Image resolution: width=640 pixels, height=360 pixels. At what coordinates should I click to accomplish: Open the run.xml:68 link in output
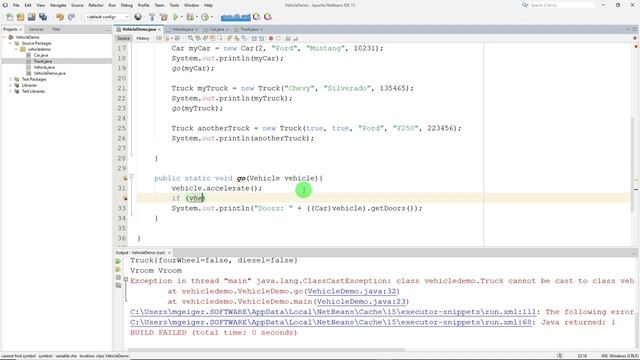click(331, 322)
